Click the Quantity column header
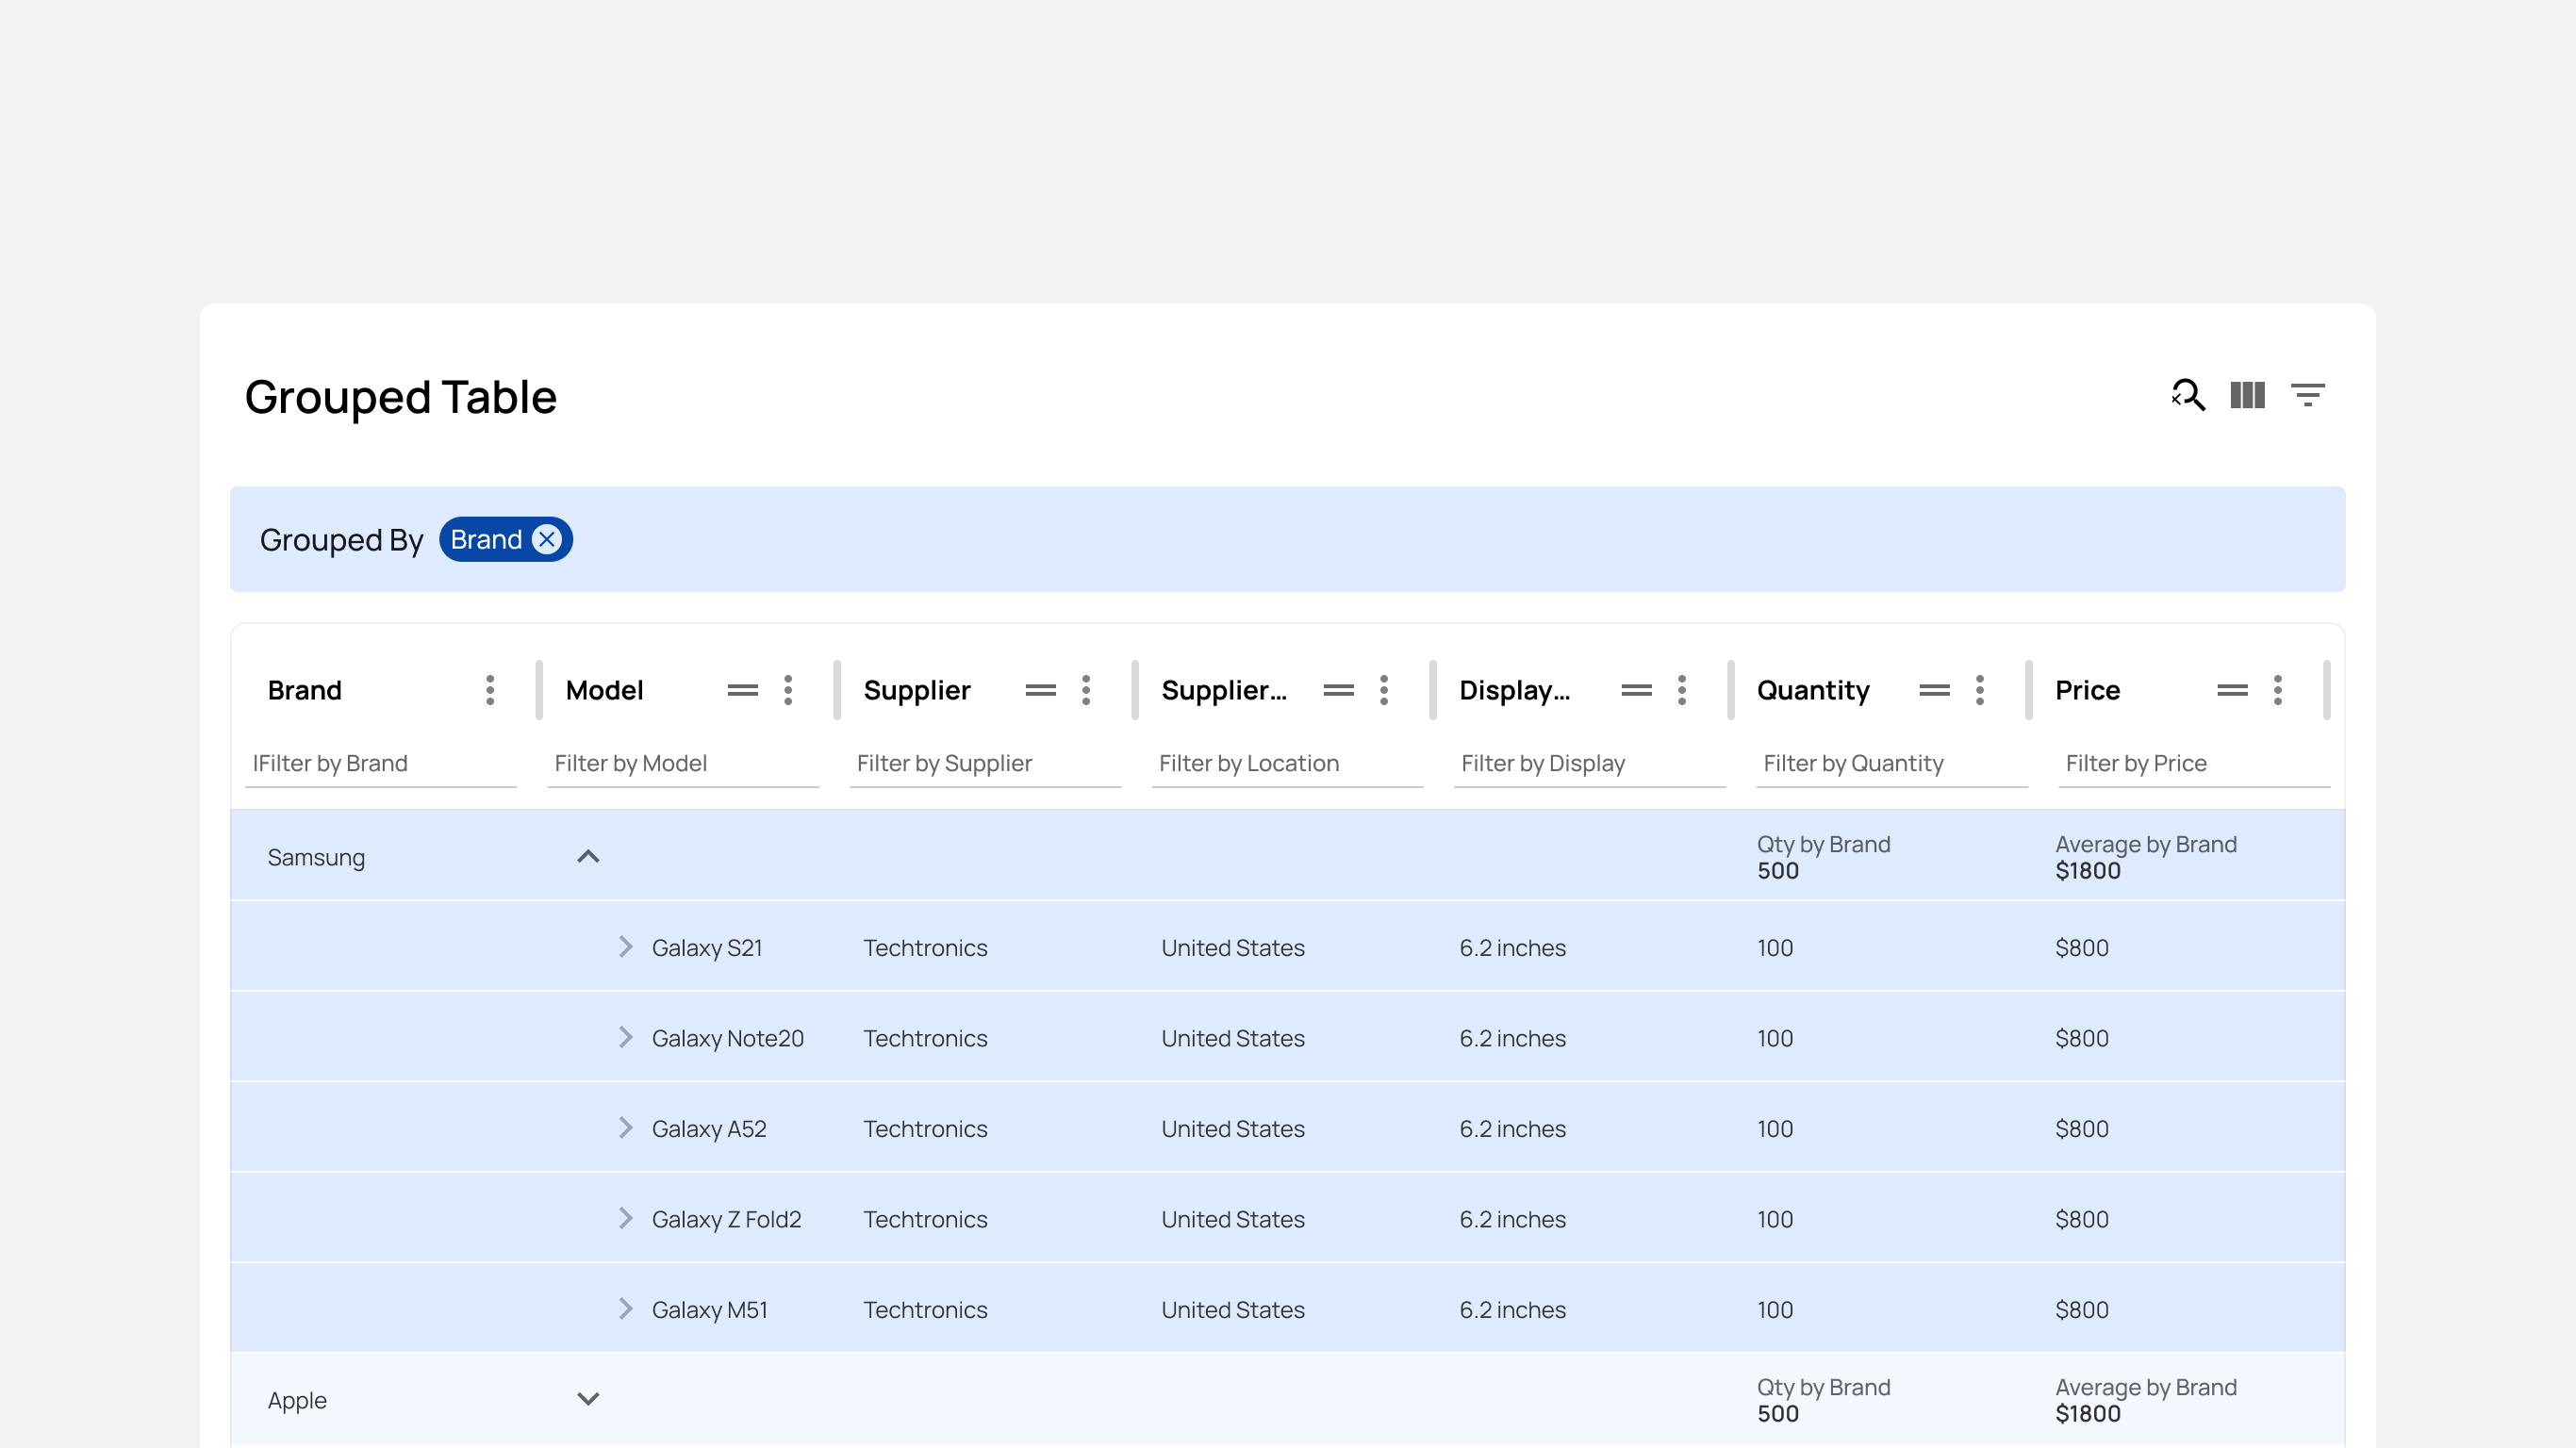The image size is (2576, 1448). coord(1813,690)
